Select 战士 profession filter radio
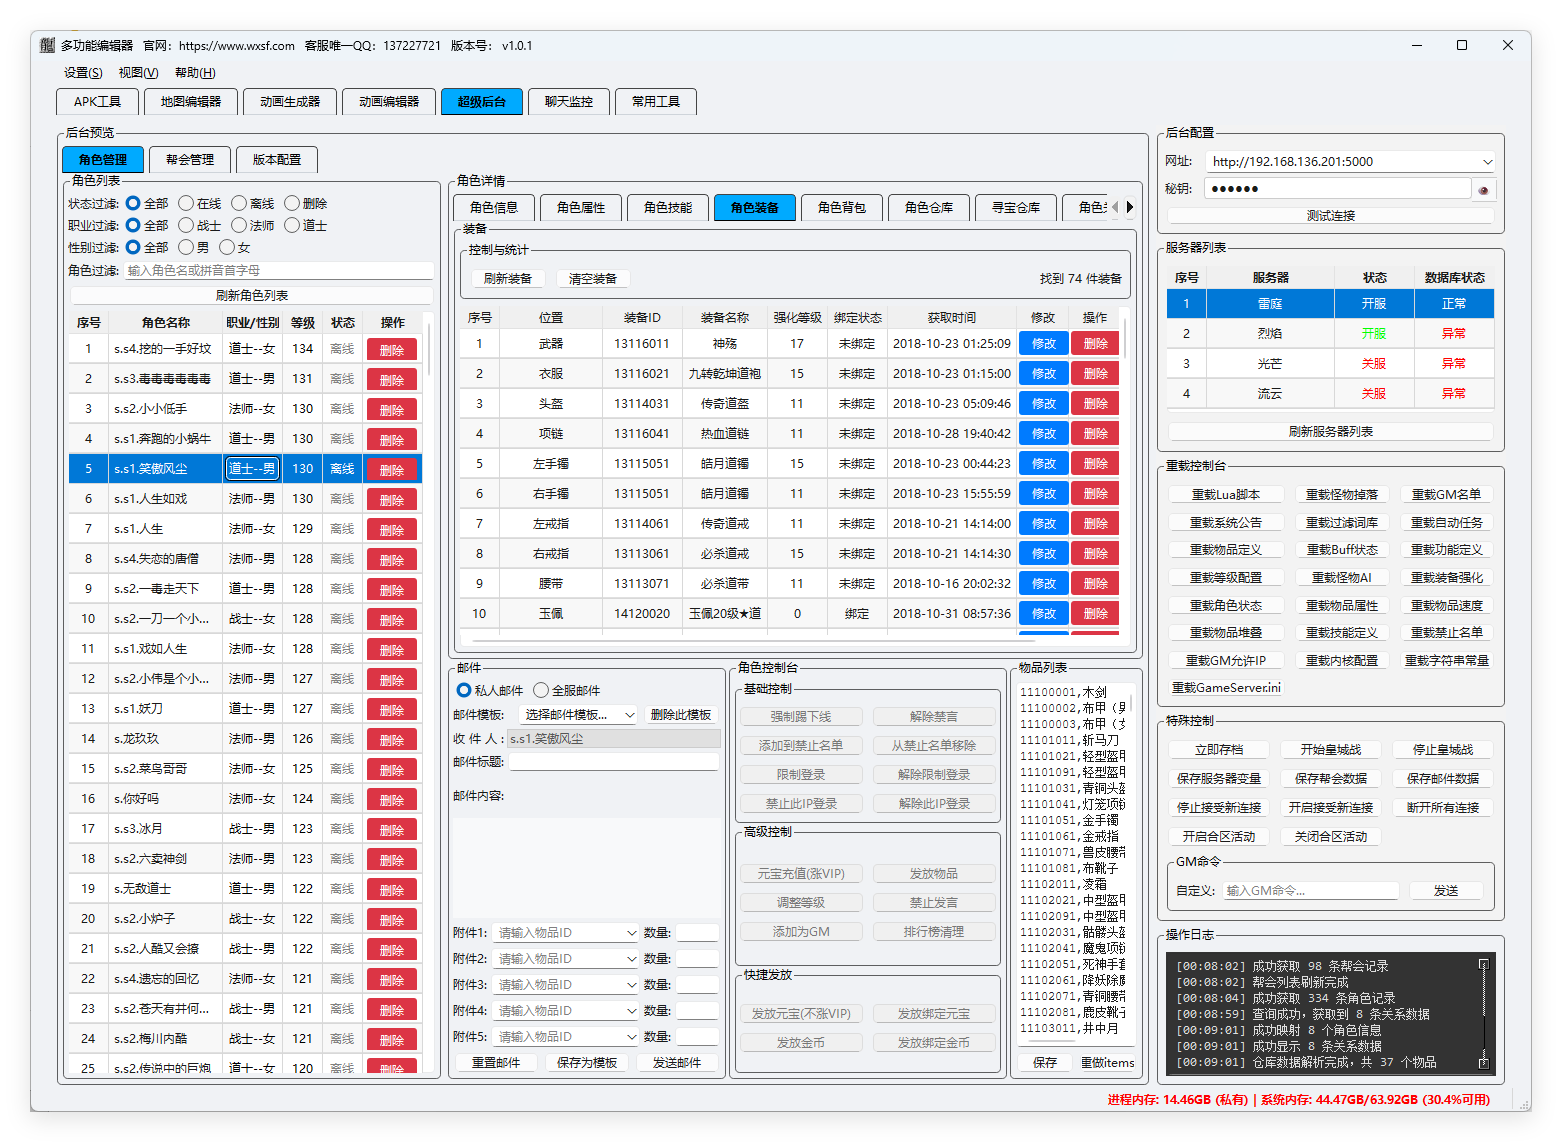The height and width of the screenshot is (1142, 1562). pyautogui.click(x=186, y=225)
